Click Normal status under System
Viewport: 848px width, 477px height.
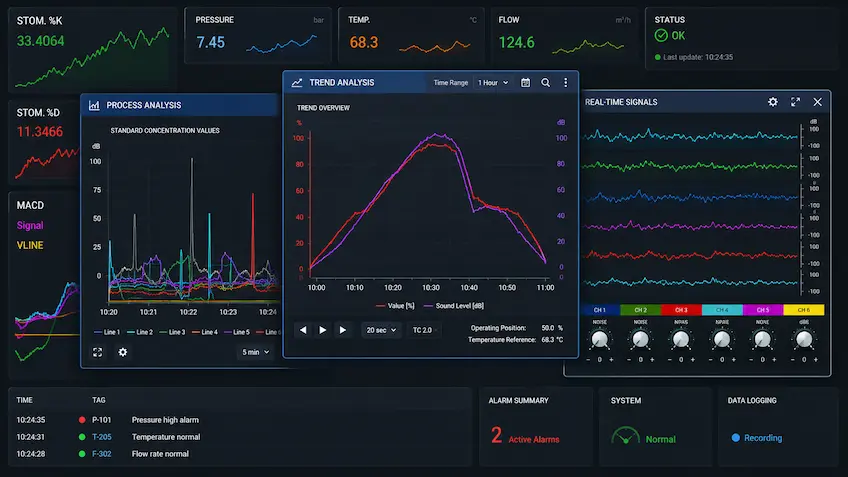(660, 439)
